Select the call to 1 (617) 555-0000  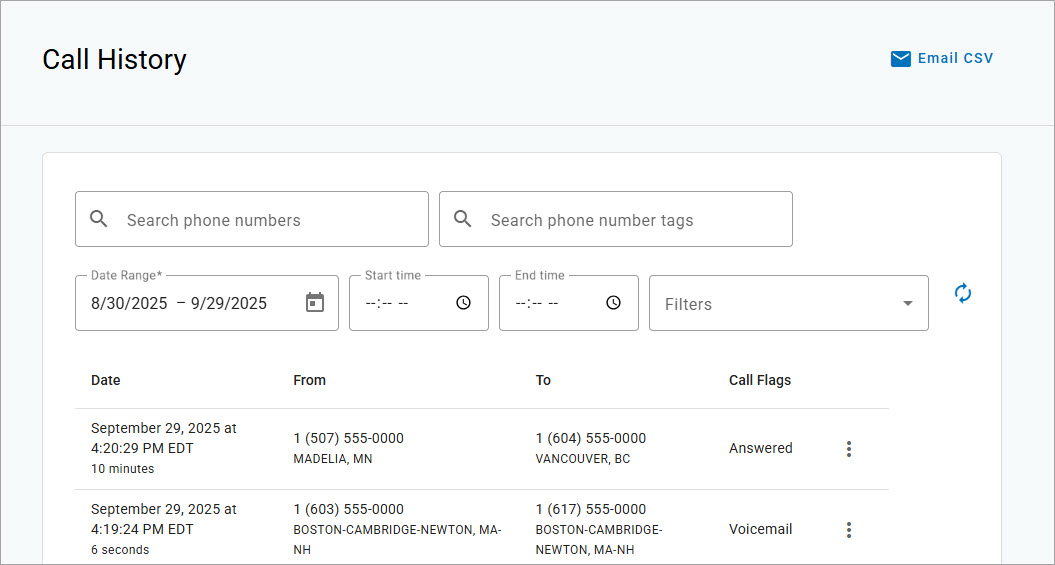(590, 509)
